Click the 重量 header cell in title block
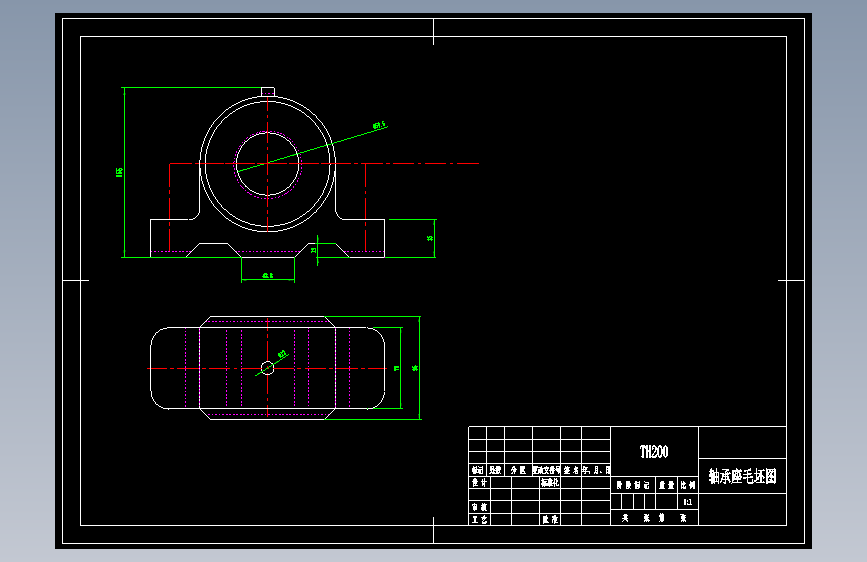The height and width of the screenshot is (562, 867). coord(667,485)
